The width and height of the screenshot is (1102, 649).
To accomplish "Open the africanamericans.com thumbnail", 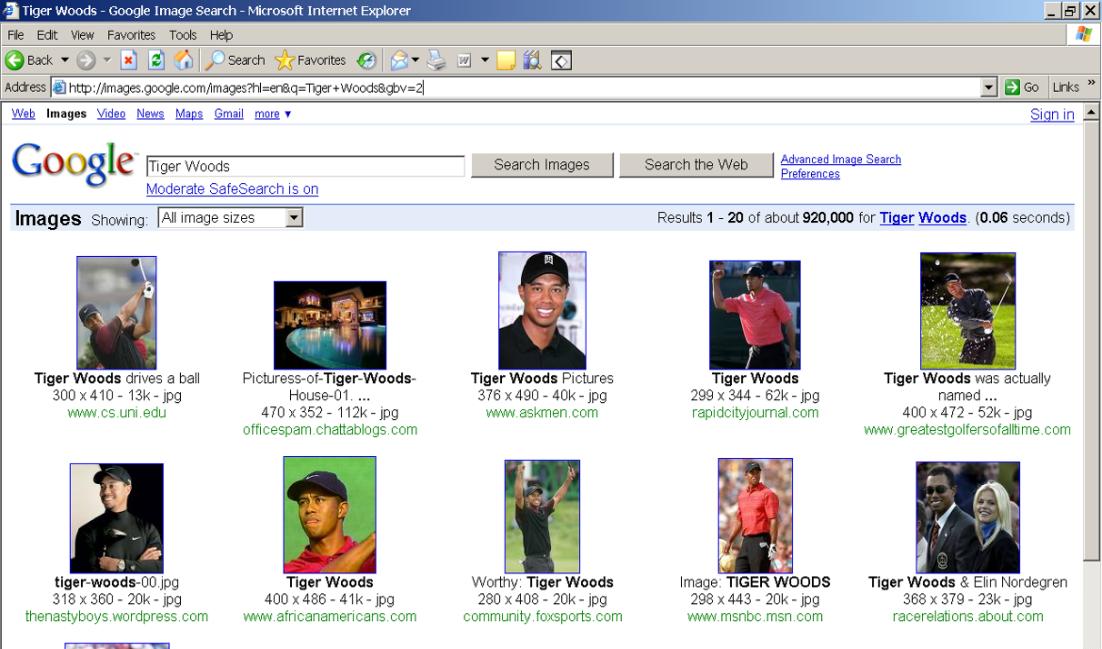I will click(x=330, y=515).
